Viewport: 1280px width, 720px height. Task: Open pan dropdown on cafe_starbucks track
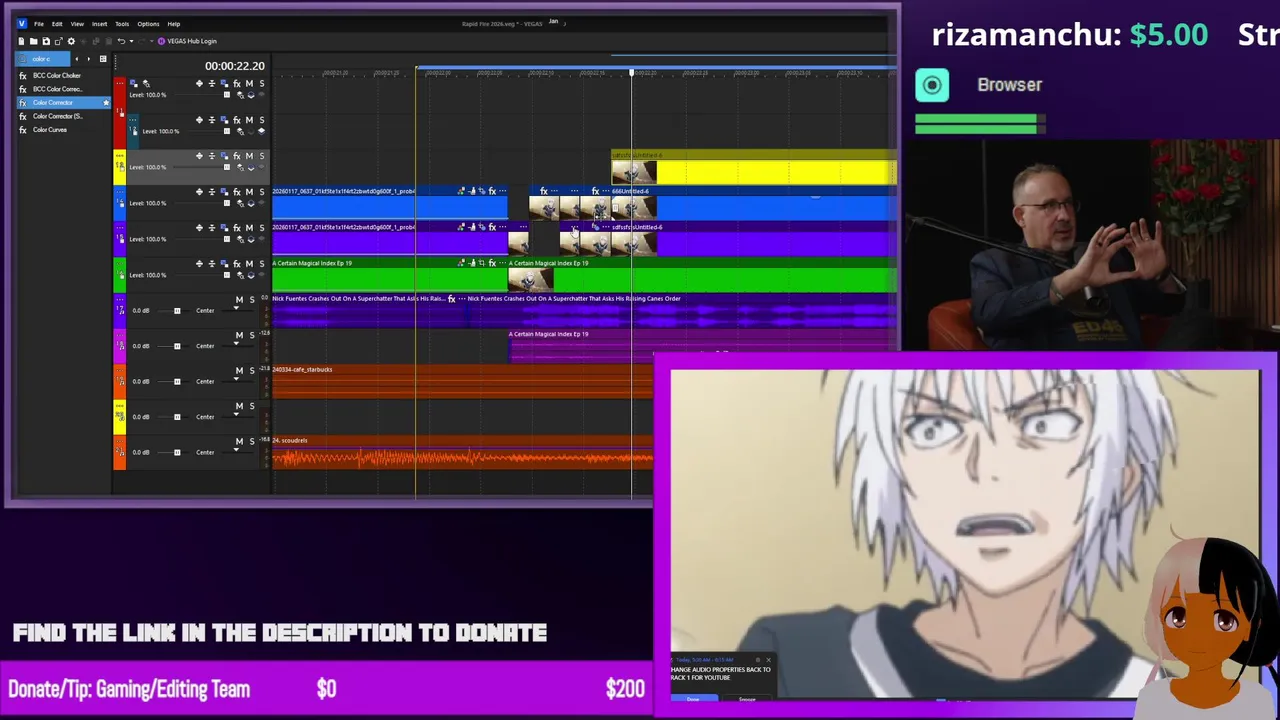coord(236,381)
